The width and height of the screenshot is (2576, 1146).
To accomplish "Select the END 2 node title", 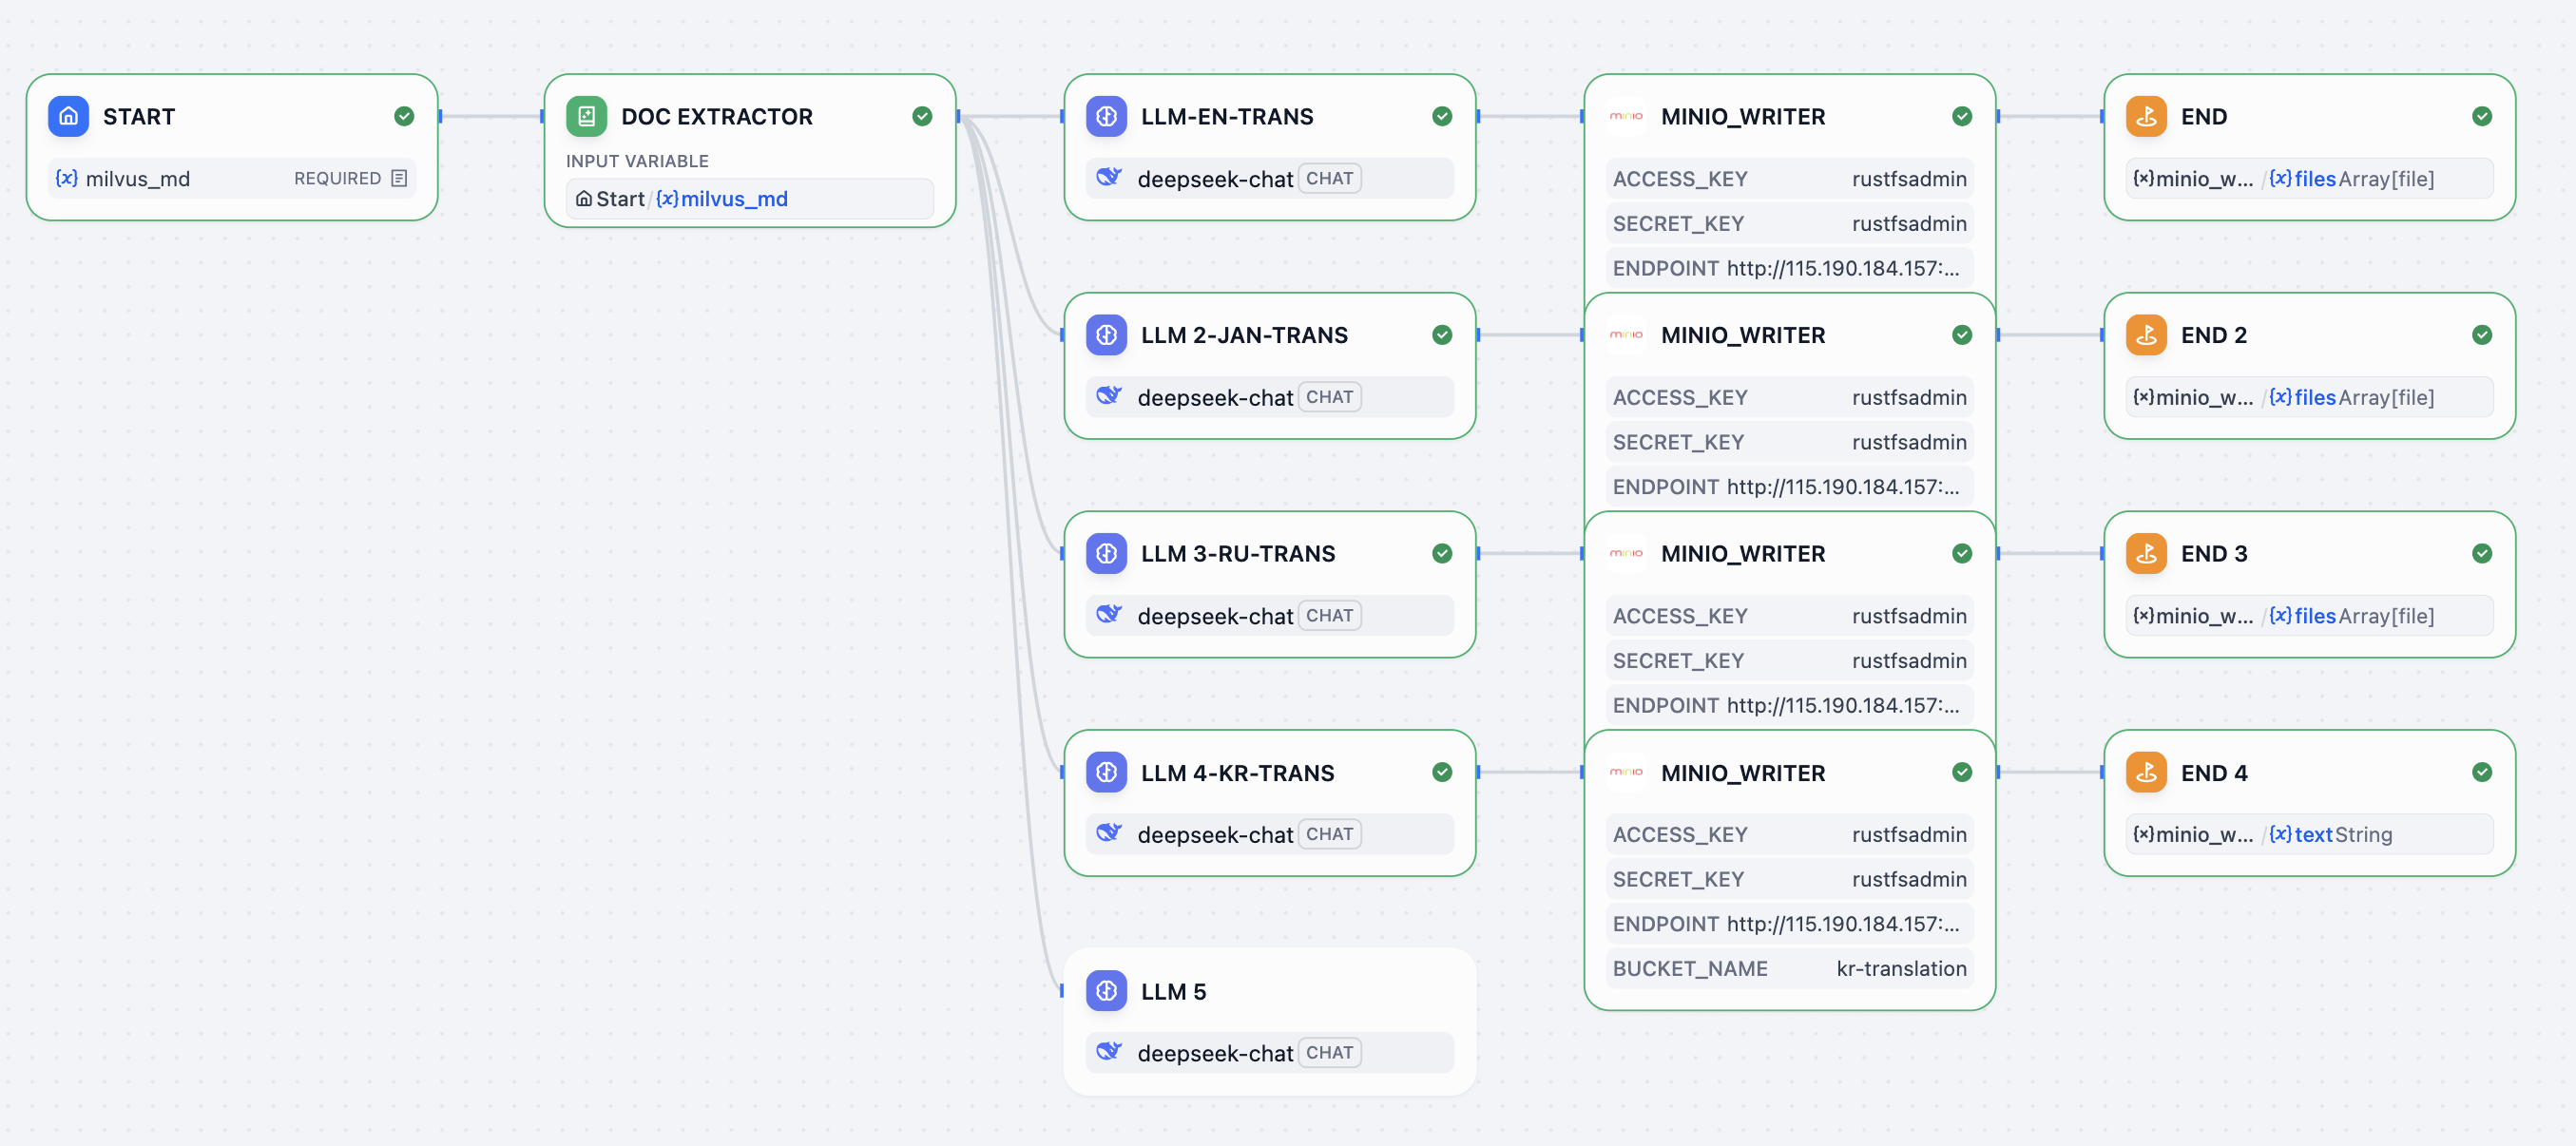I will [2213, 335].
